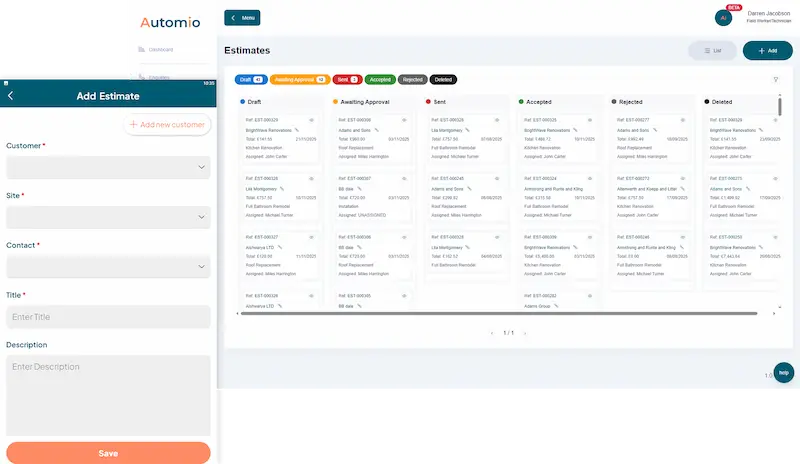The image size is (800, 464).
Task: Toggle the Draft status filter chip
Action: [x=251, y=80]
